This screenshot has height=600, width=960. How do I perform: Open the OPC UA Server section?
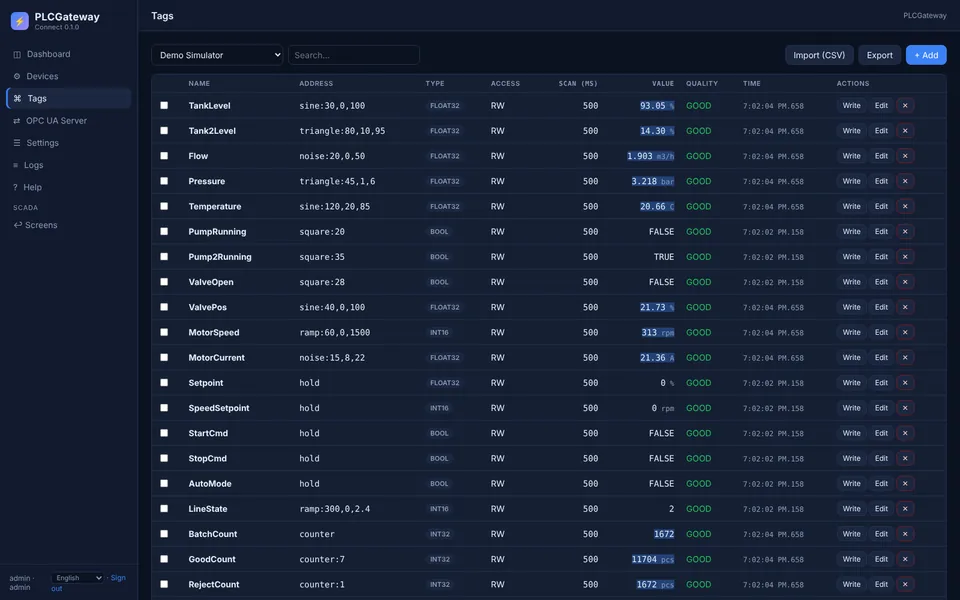coord(69,121)
